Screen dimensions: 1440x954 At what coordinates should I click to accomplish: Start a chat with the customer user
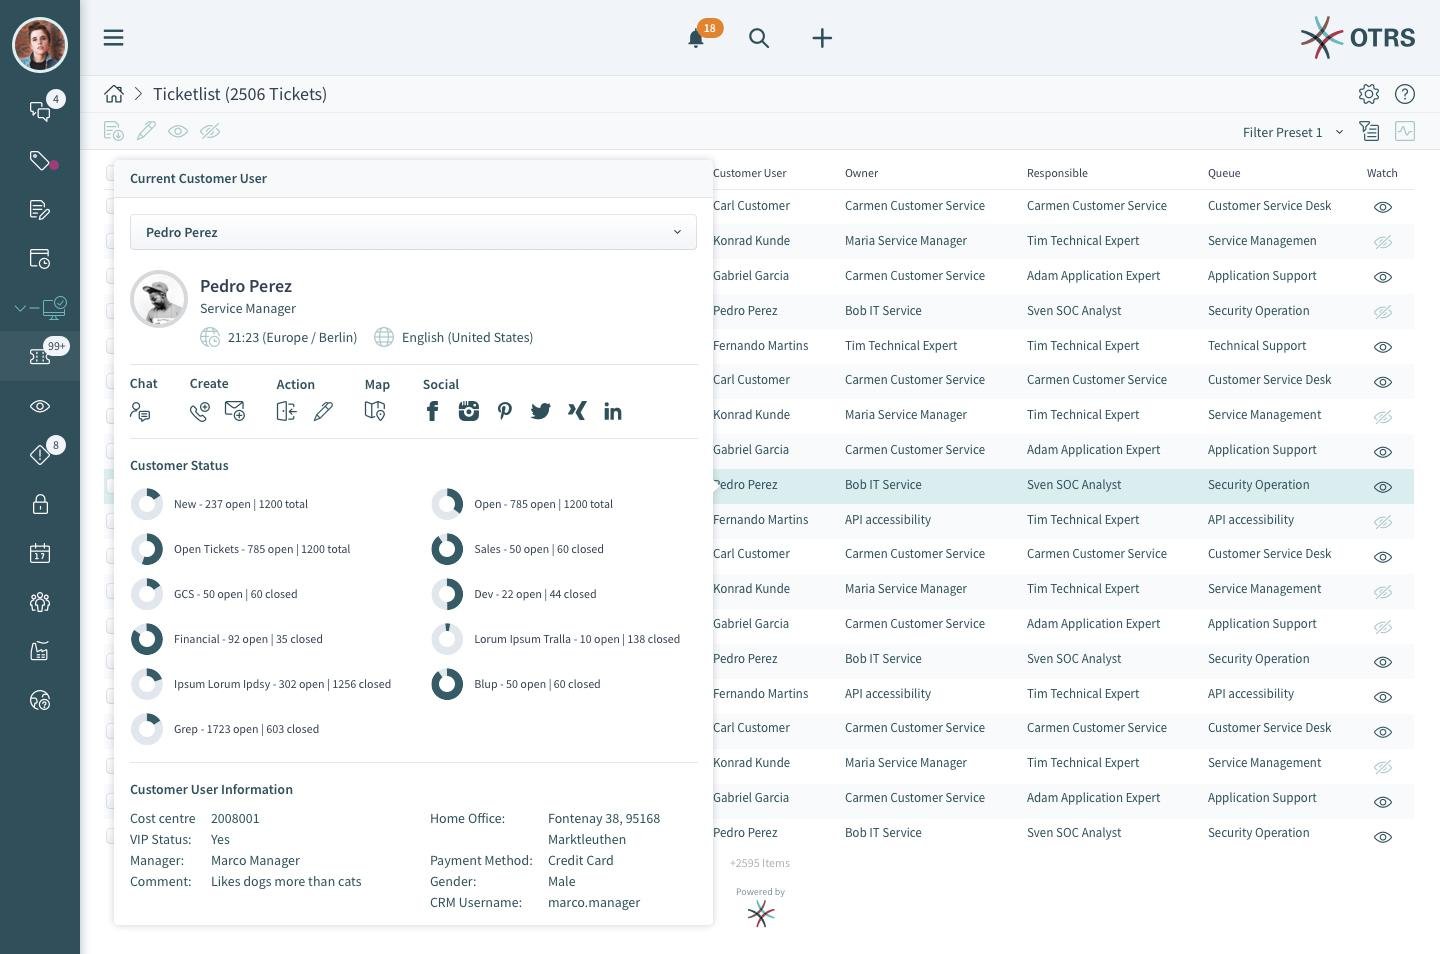tap(140, 411)
